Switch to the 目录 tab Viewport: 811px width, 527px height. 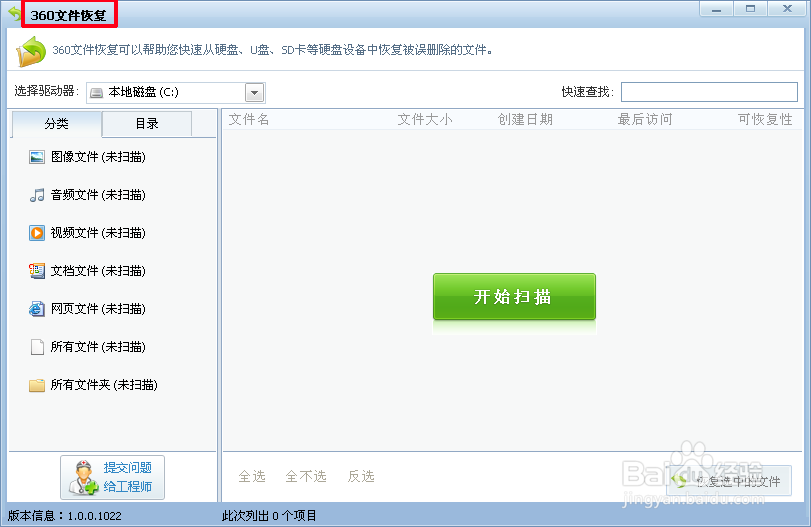147,124
